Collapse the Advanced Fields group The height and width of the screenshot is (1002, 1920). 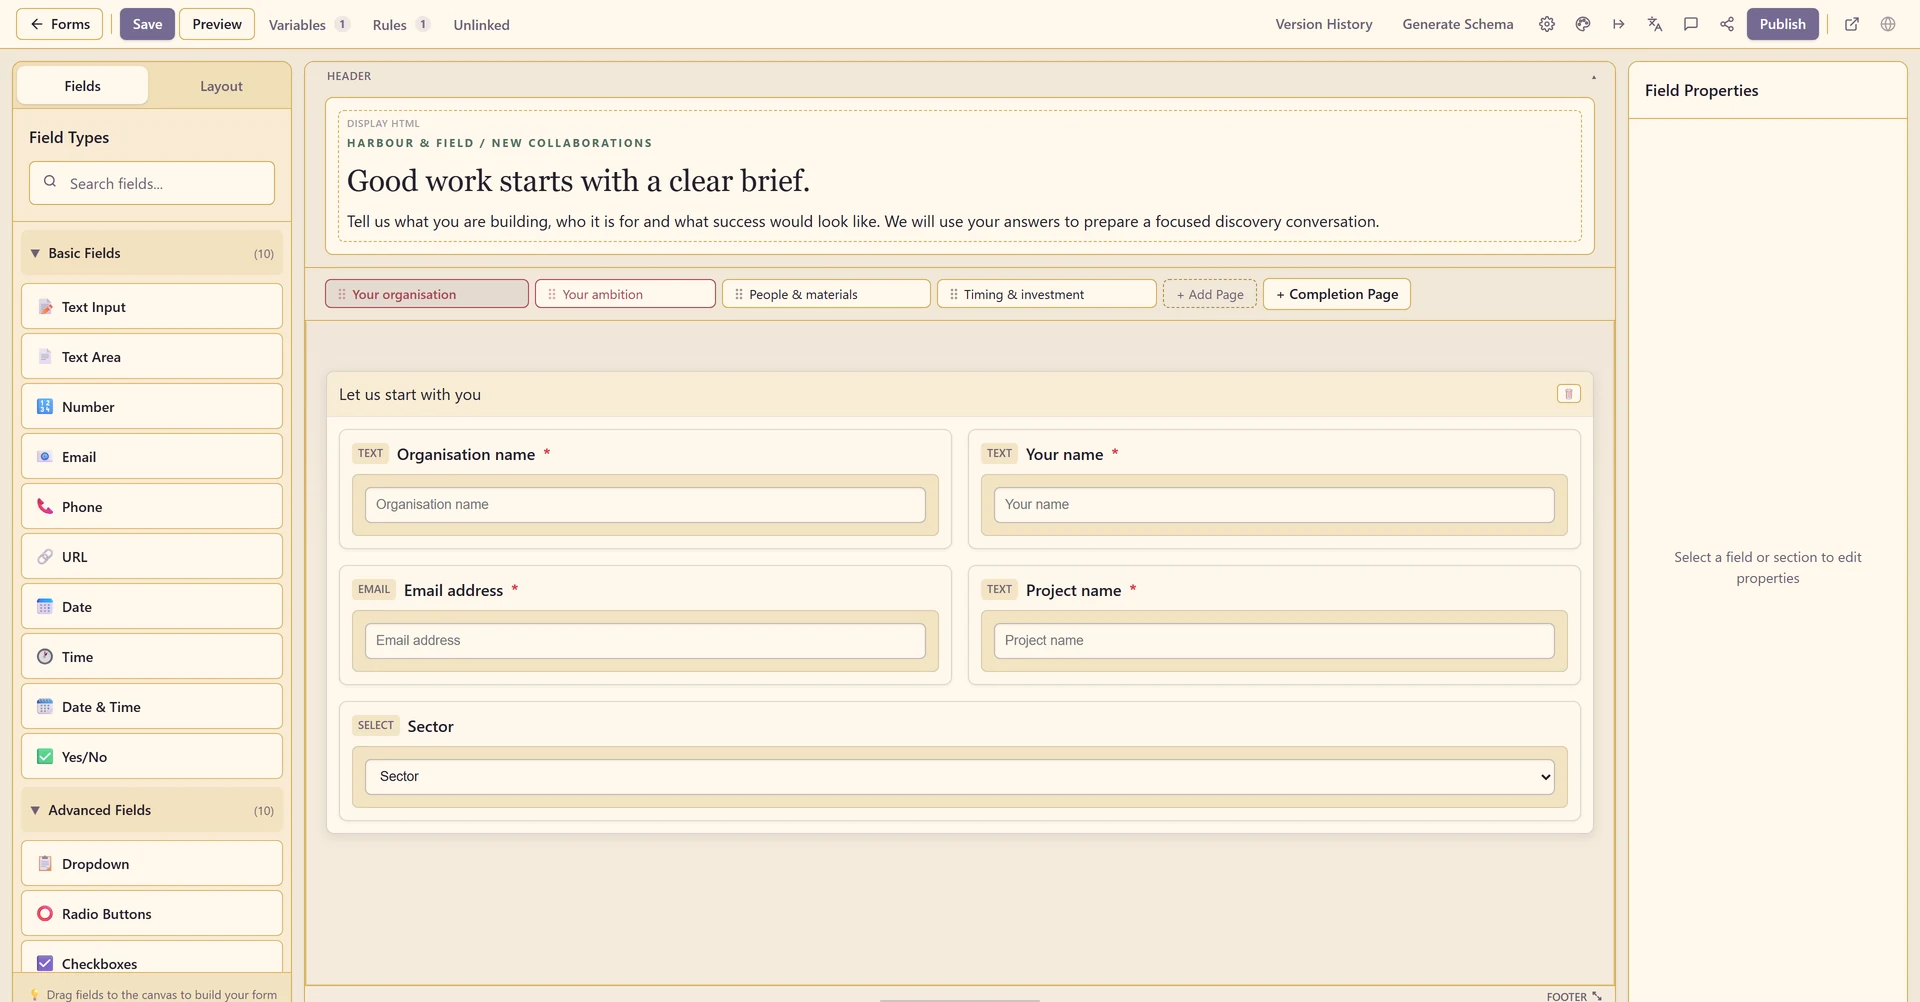pos(152,810)
